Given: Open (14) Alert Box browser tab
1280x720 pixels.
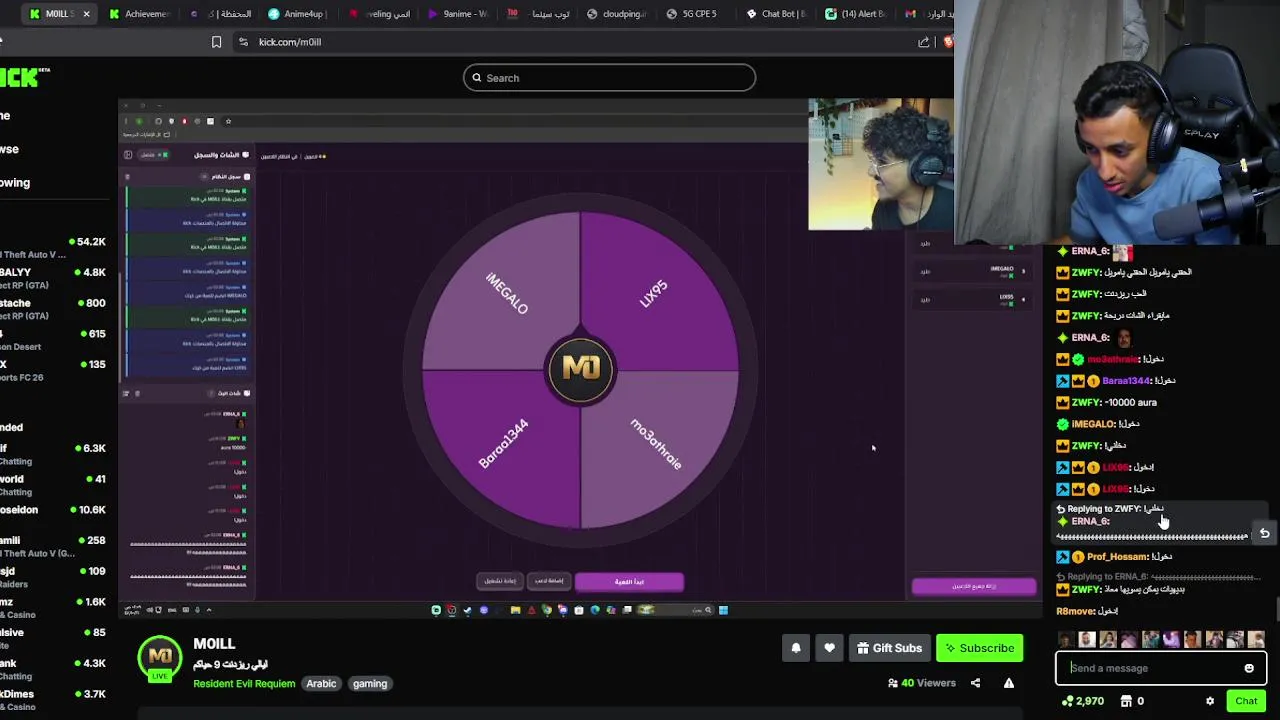Looking at the screenshot, I should [856, 14].
